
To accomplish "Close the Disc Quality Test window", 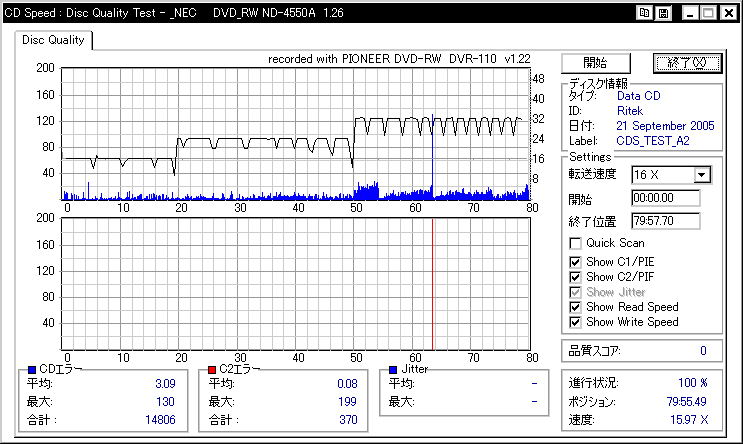I will point(729,13).
